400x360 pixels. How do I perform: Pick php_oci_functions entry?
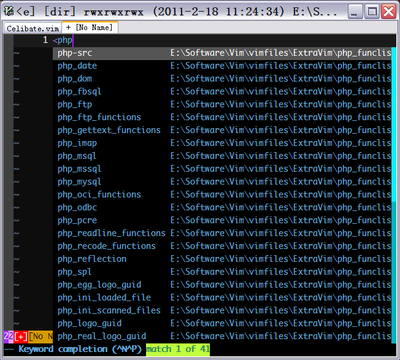coord(222,195)
